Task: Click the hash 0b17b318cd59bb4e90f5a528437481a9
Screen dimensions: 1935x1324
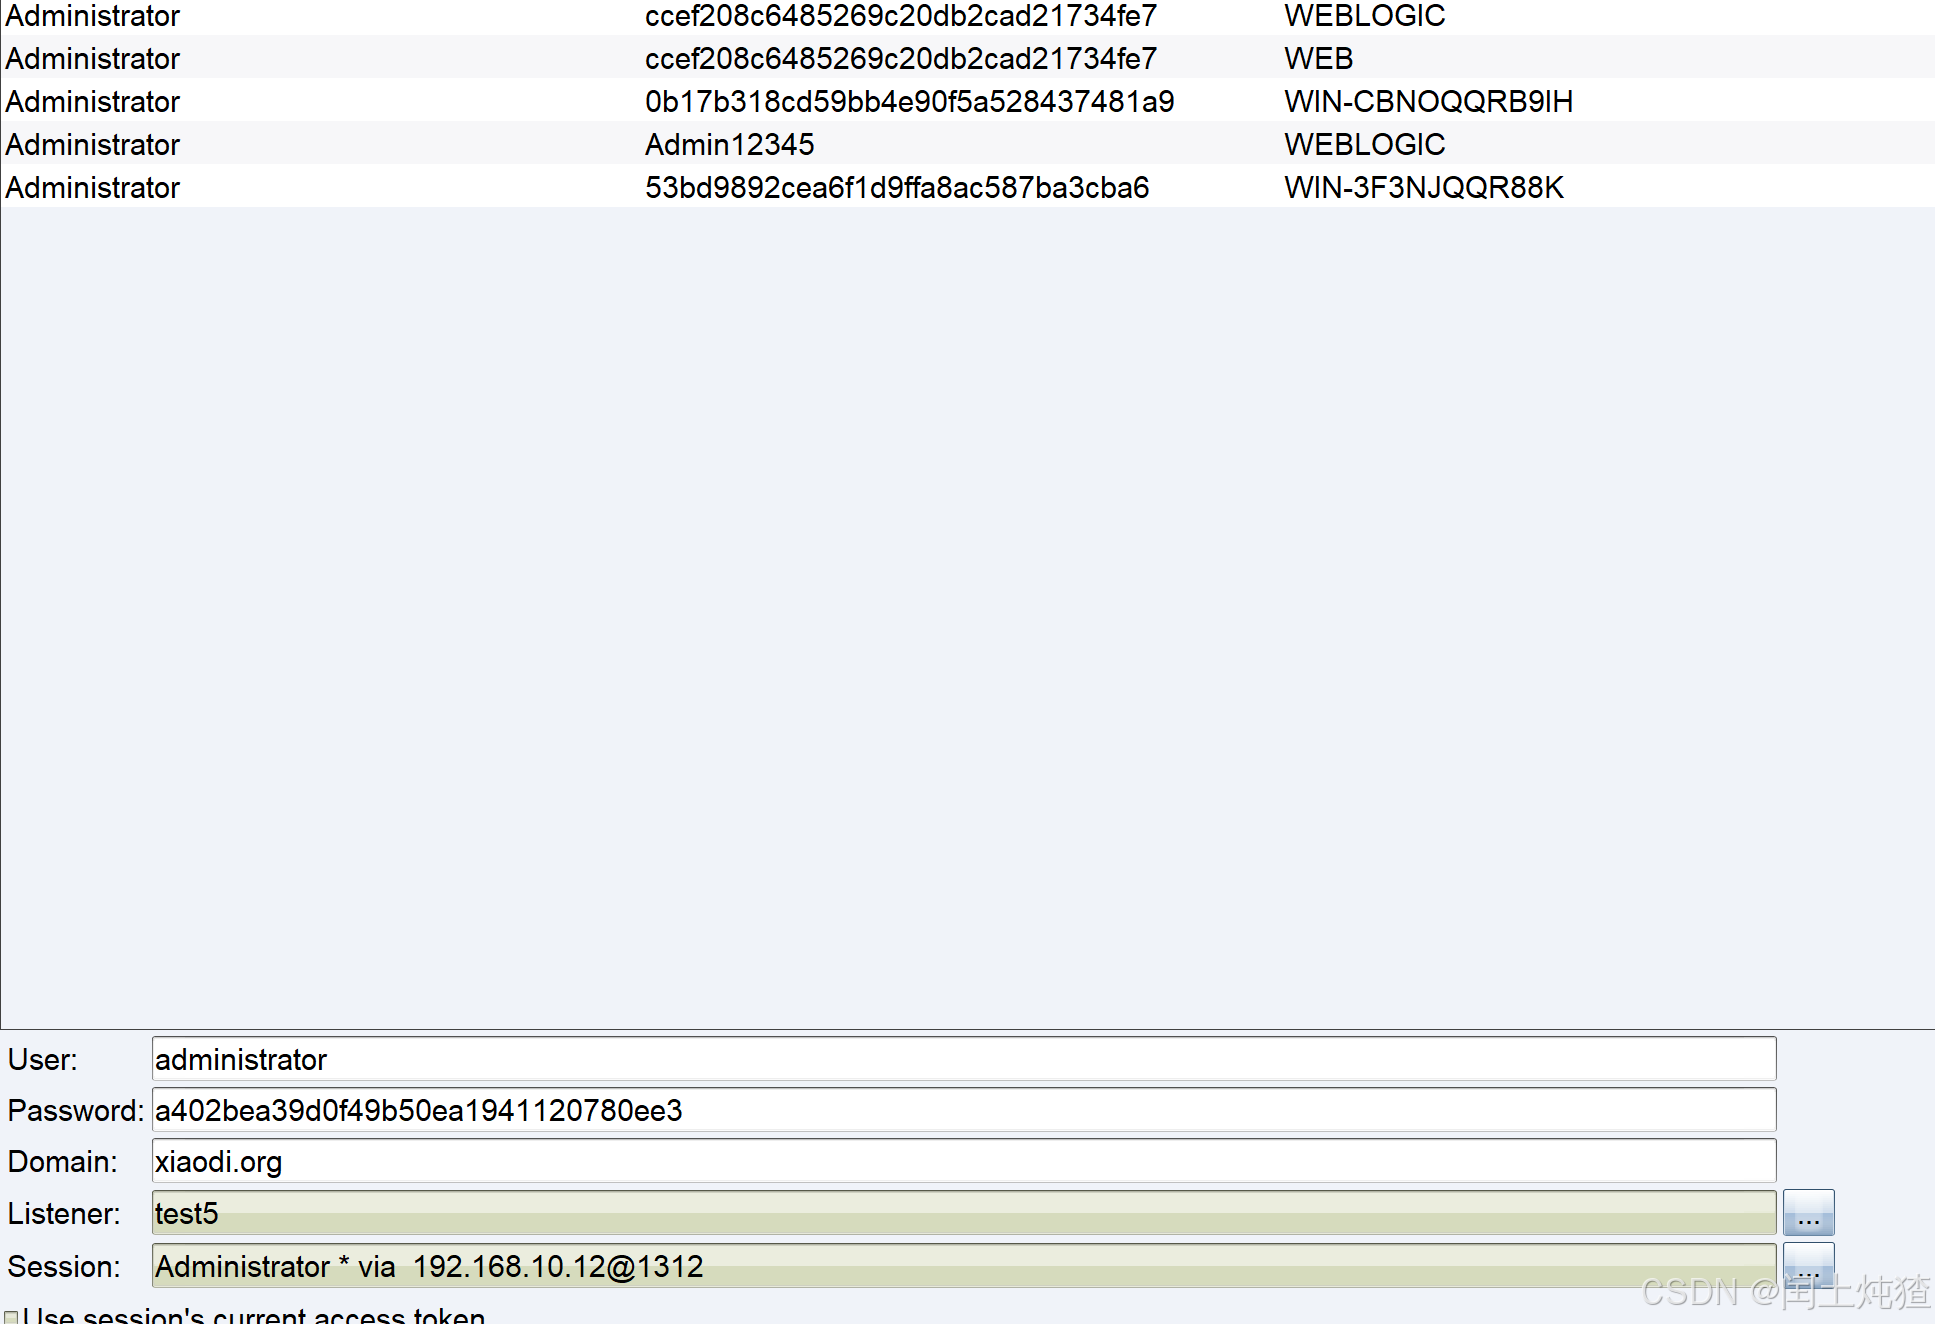Action: [x=909, y=102]
